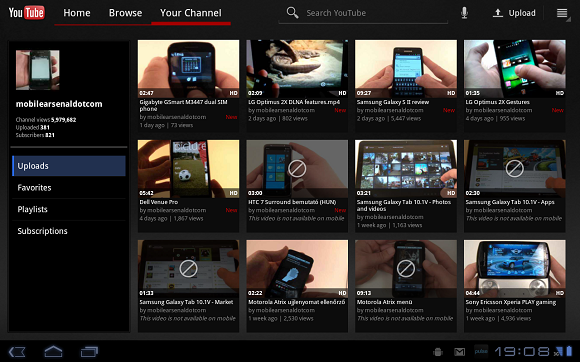Open LG Optimus 2X Gestures thumbnail
This screenshot has height=362, width=580.
click(x=515, y=69)
